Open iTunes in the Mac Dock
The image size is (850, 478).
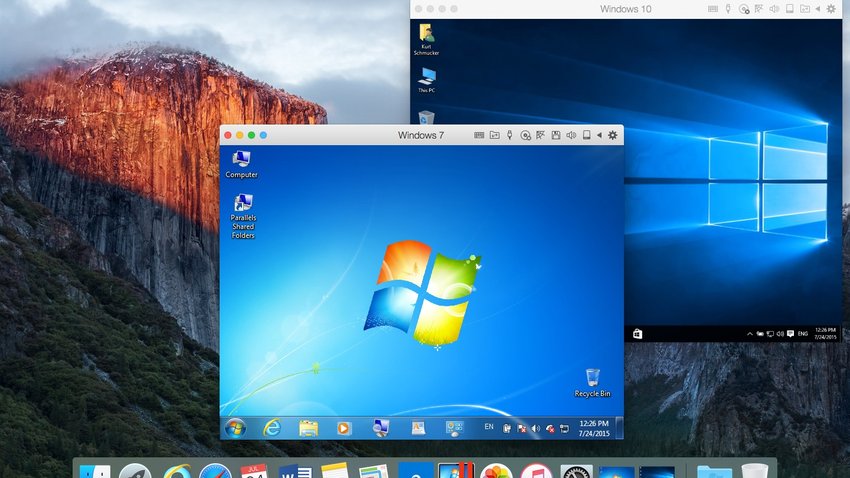point(536,471)
